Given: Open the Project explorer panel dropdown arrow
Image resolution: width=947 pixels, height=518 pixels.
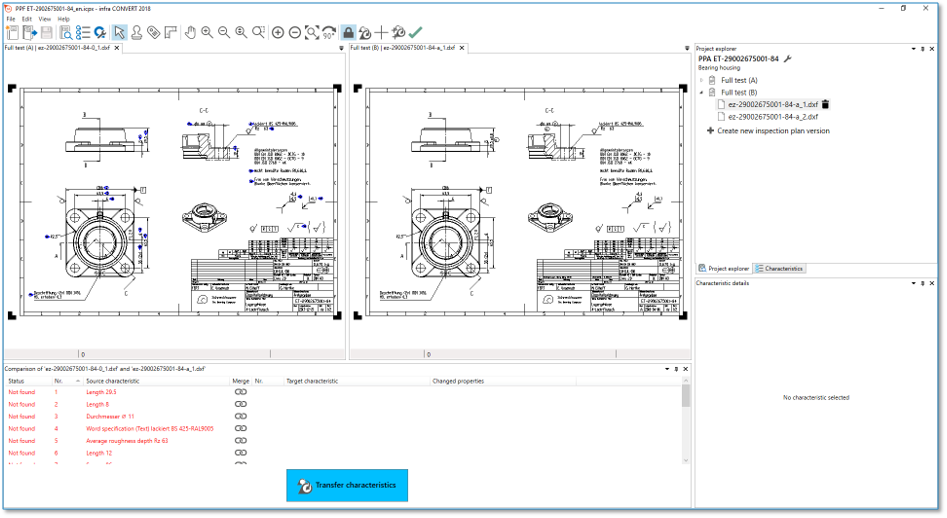Looking at the screenshot, I should click(x=912, y=48).
